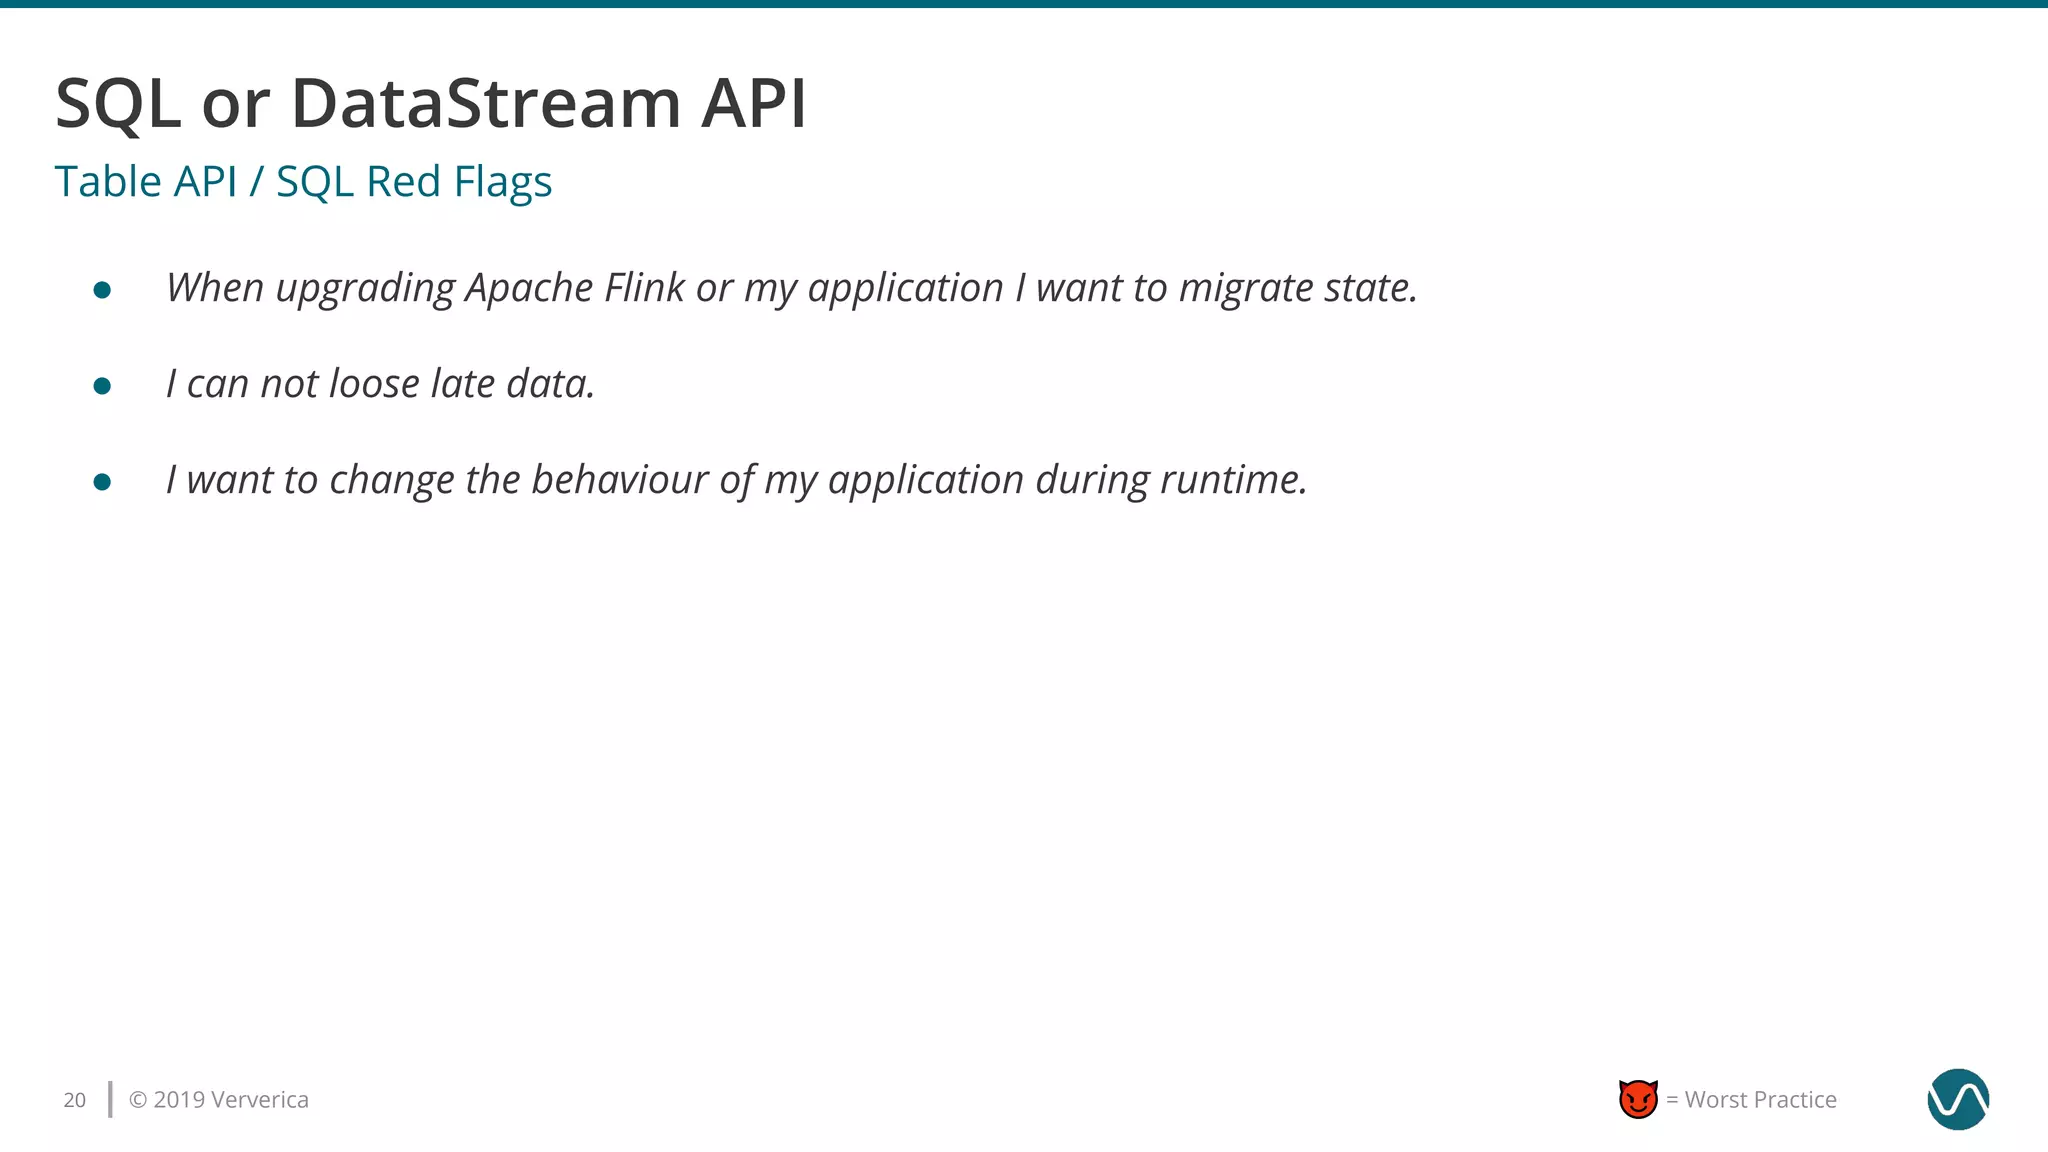
Task: Click 'Red Flags' in the subtitle
Action: pos(459,182)
